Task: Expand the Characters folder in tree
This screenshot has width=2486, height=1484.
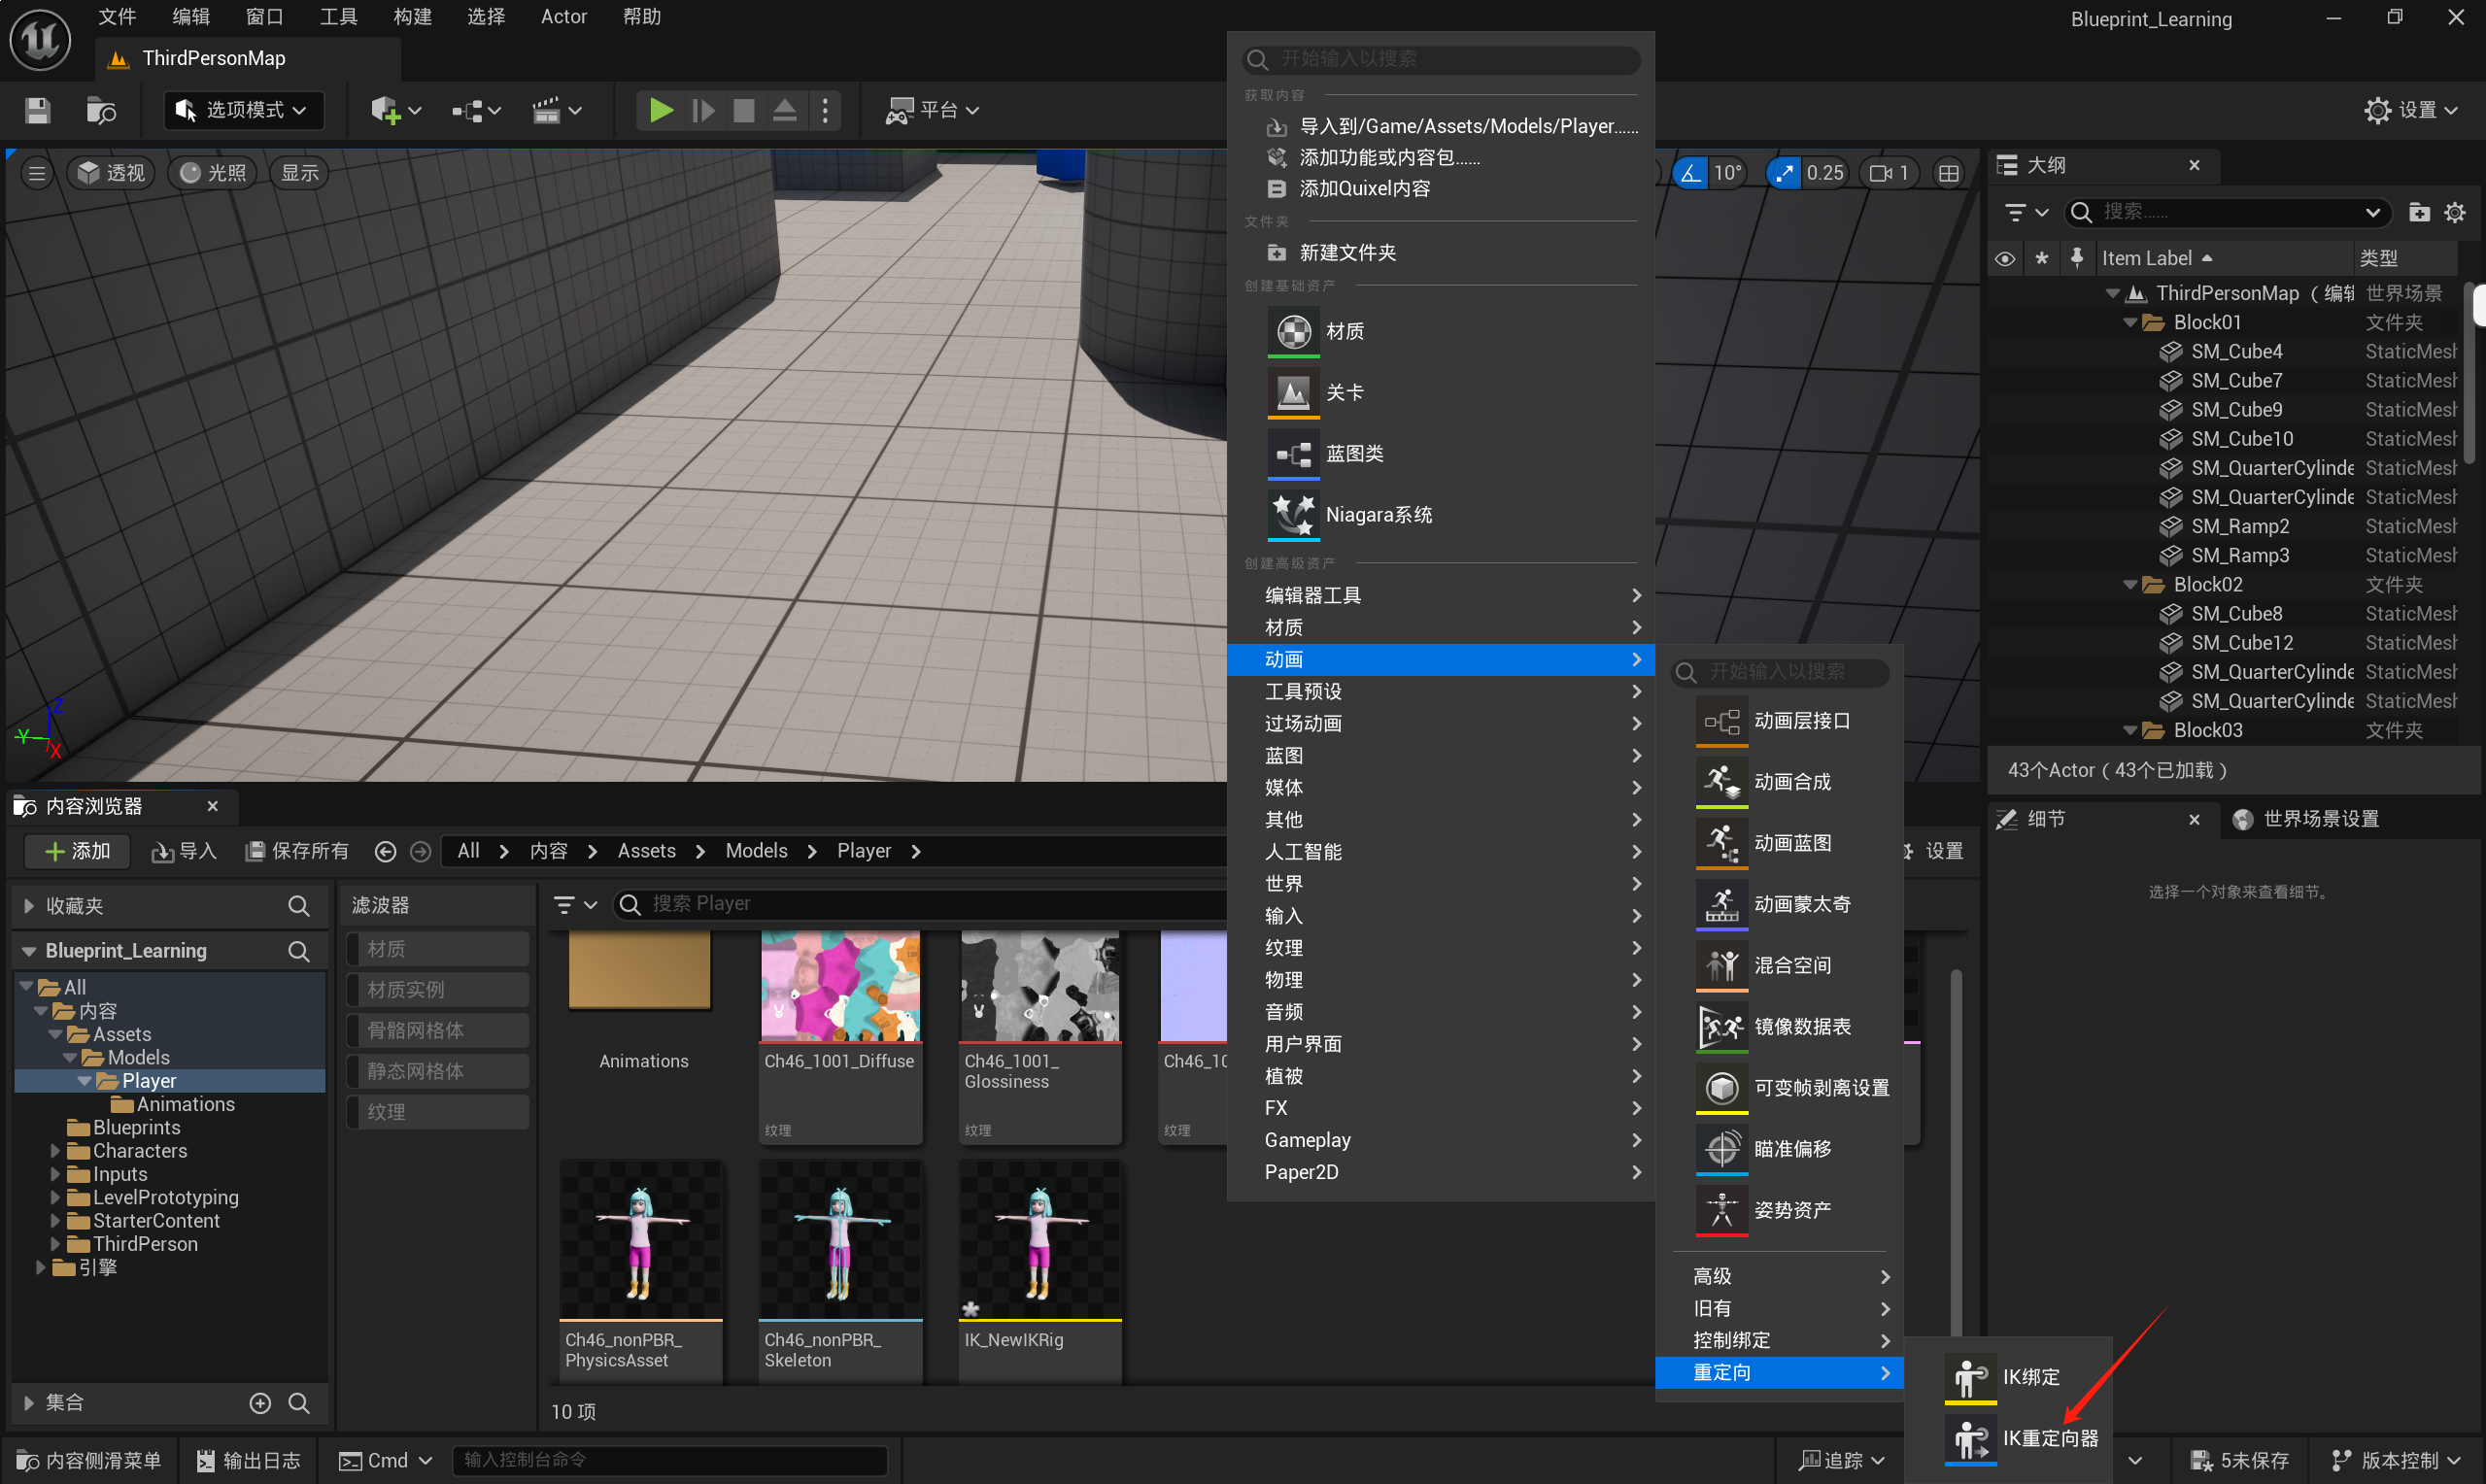Action: [55, 1151]
